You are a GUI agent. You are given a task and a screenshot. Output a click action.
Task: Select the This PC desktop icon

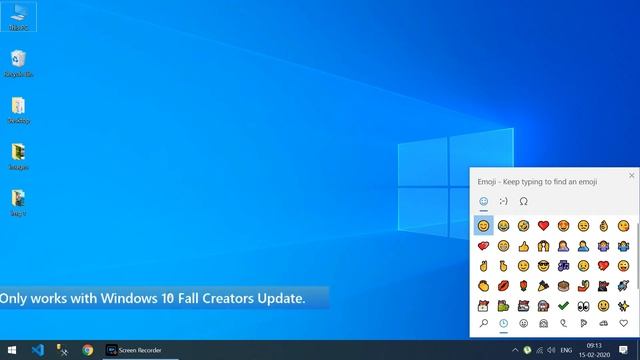pos(18,16)
